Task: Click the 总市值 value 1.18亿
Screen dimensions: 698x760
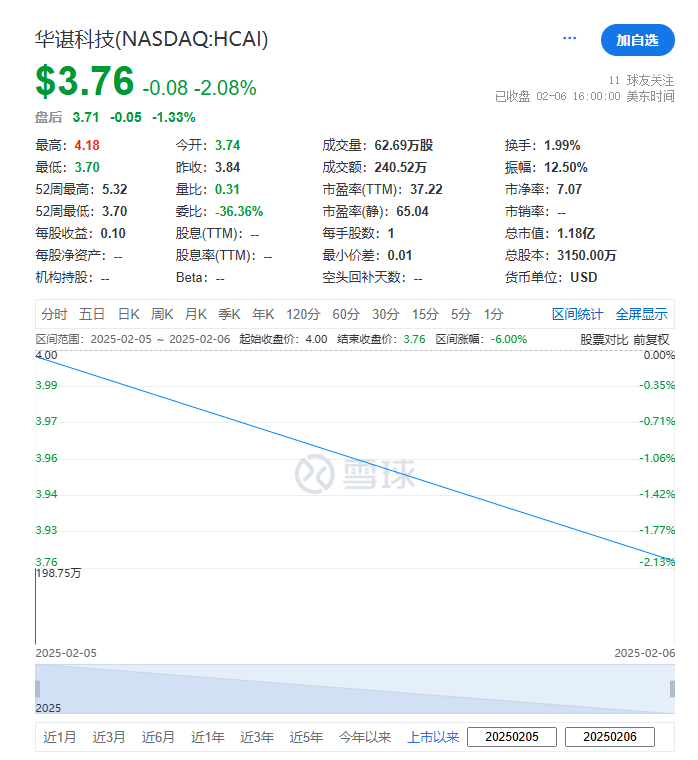Action: (x=576, y=234)
